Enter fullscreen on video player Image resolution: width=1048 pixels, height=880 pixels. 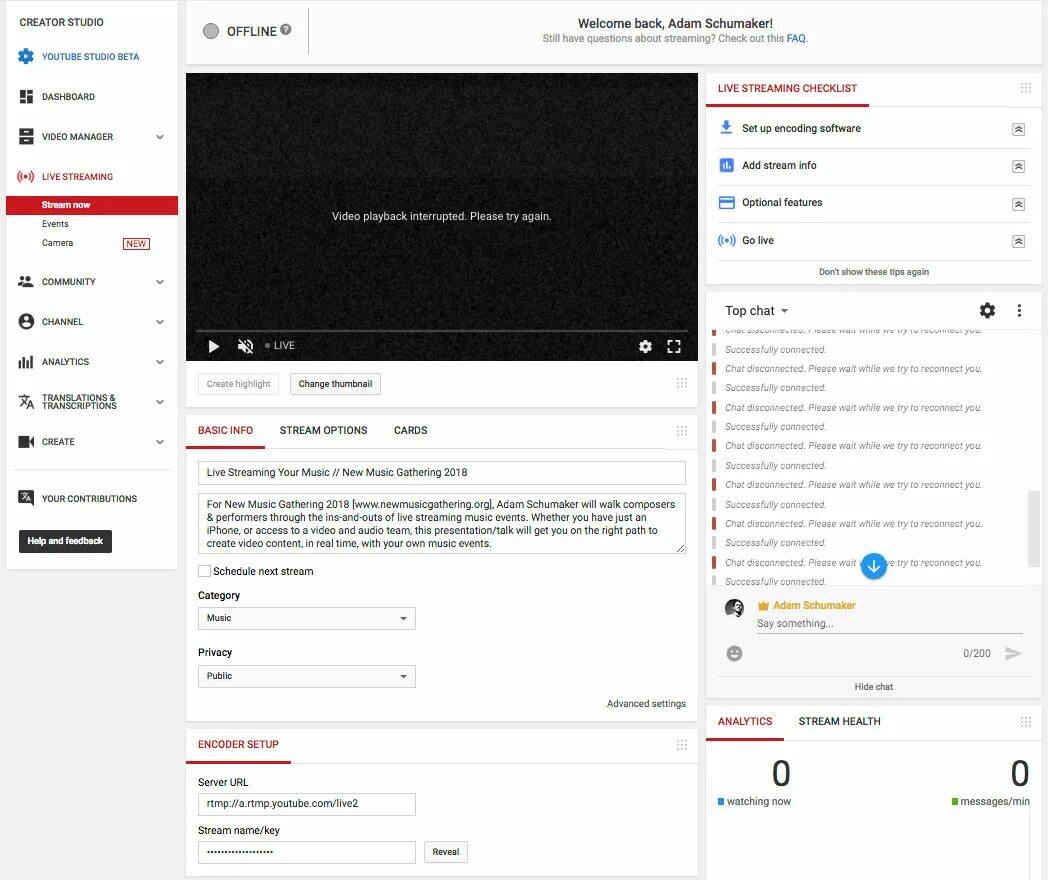click(x=674, y=346)
